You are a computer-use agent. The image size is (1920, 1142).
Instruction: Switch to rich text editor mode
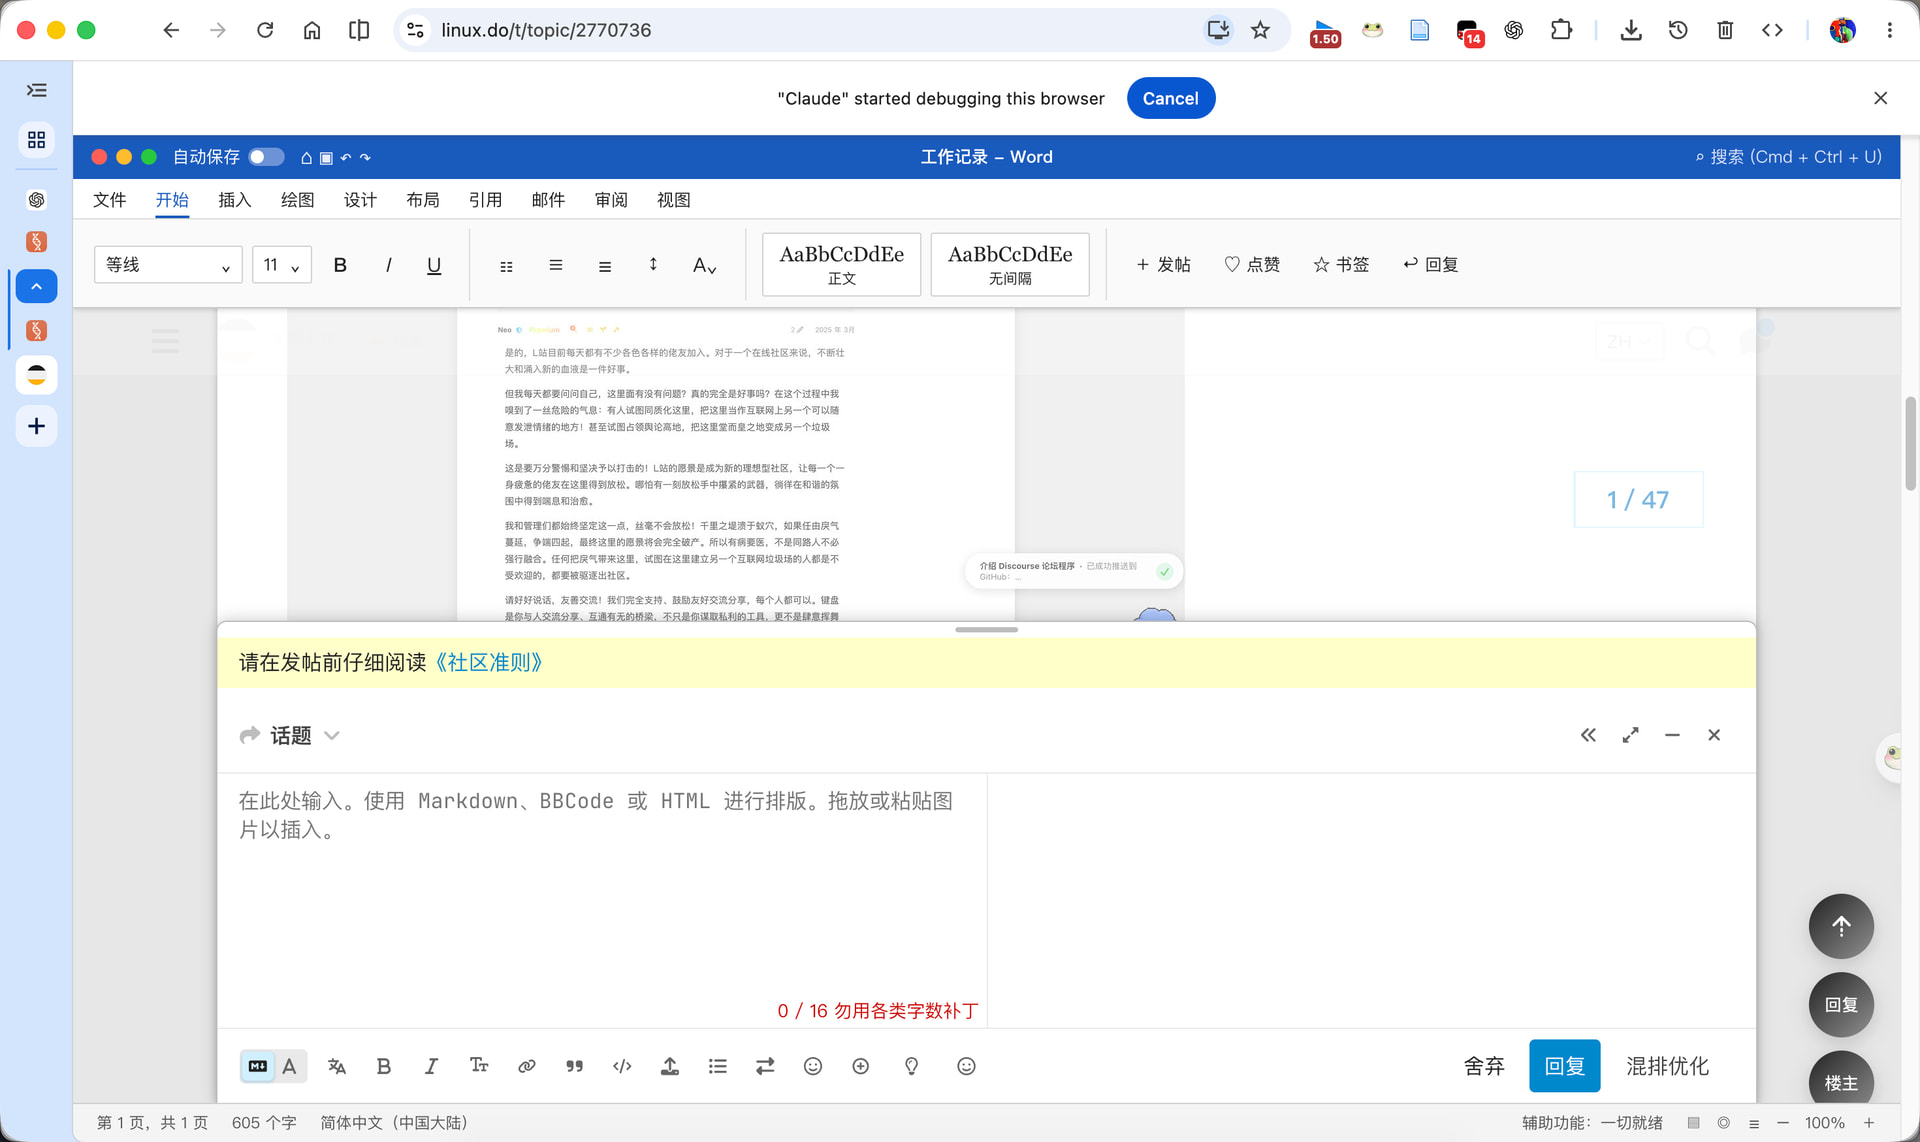click(290, 1066)
